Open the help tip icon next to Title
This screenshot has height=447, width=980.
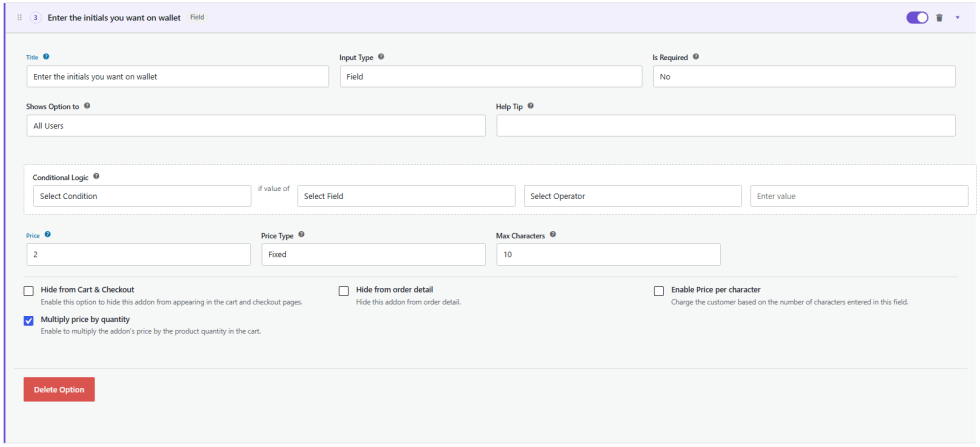pyautogui.click(x=46, y=56)
